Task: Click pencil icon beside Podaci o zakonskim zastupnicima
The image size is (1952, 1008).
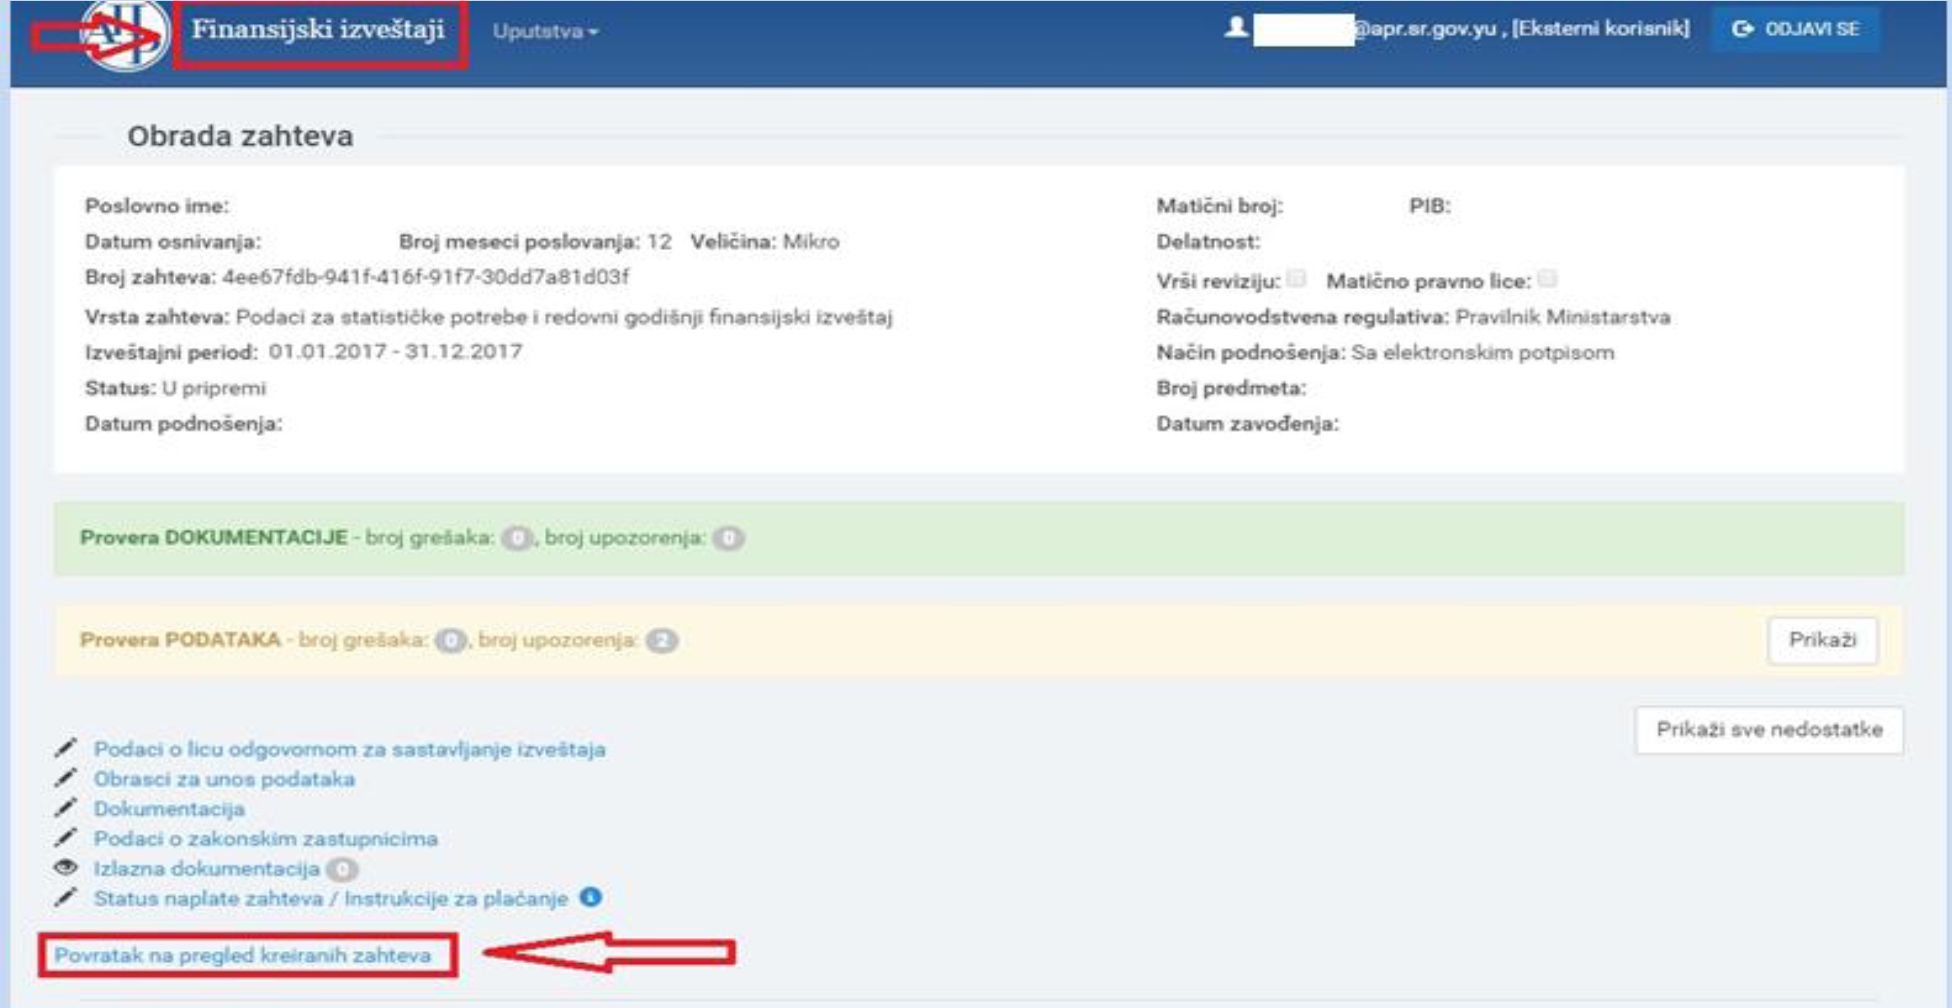Action: [65, 838]
